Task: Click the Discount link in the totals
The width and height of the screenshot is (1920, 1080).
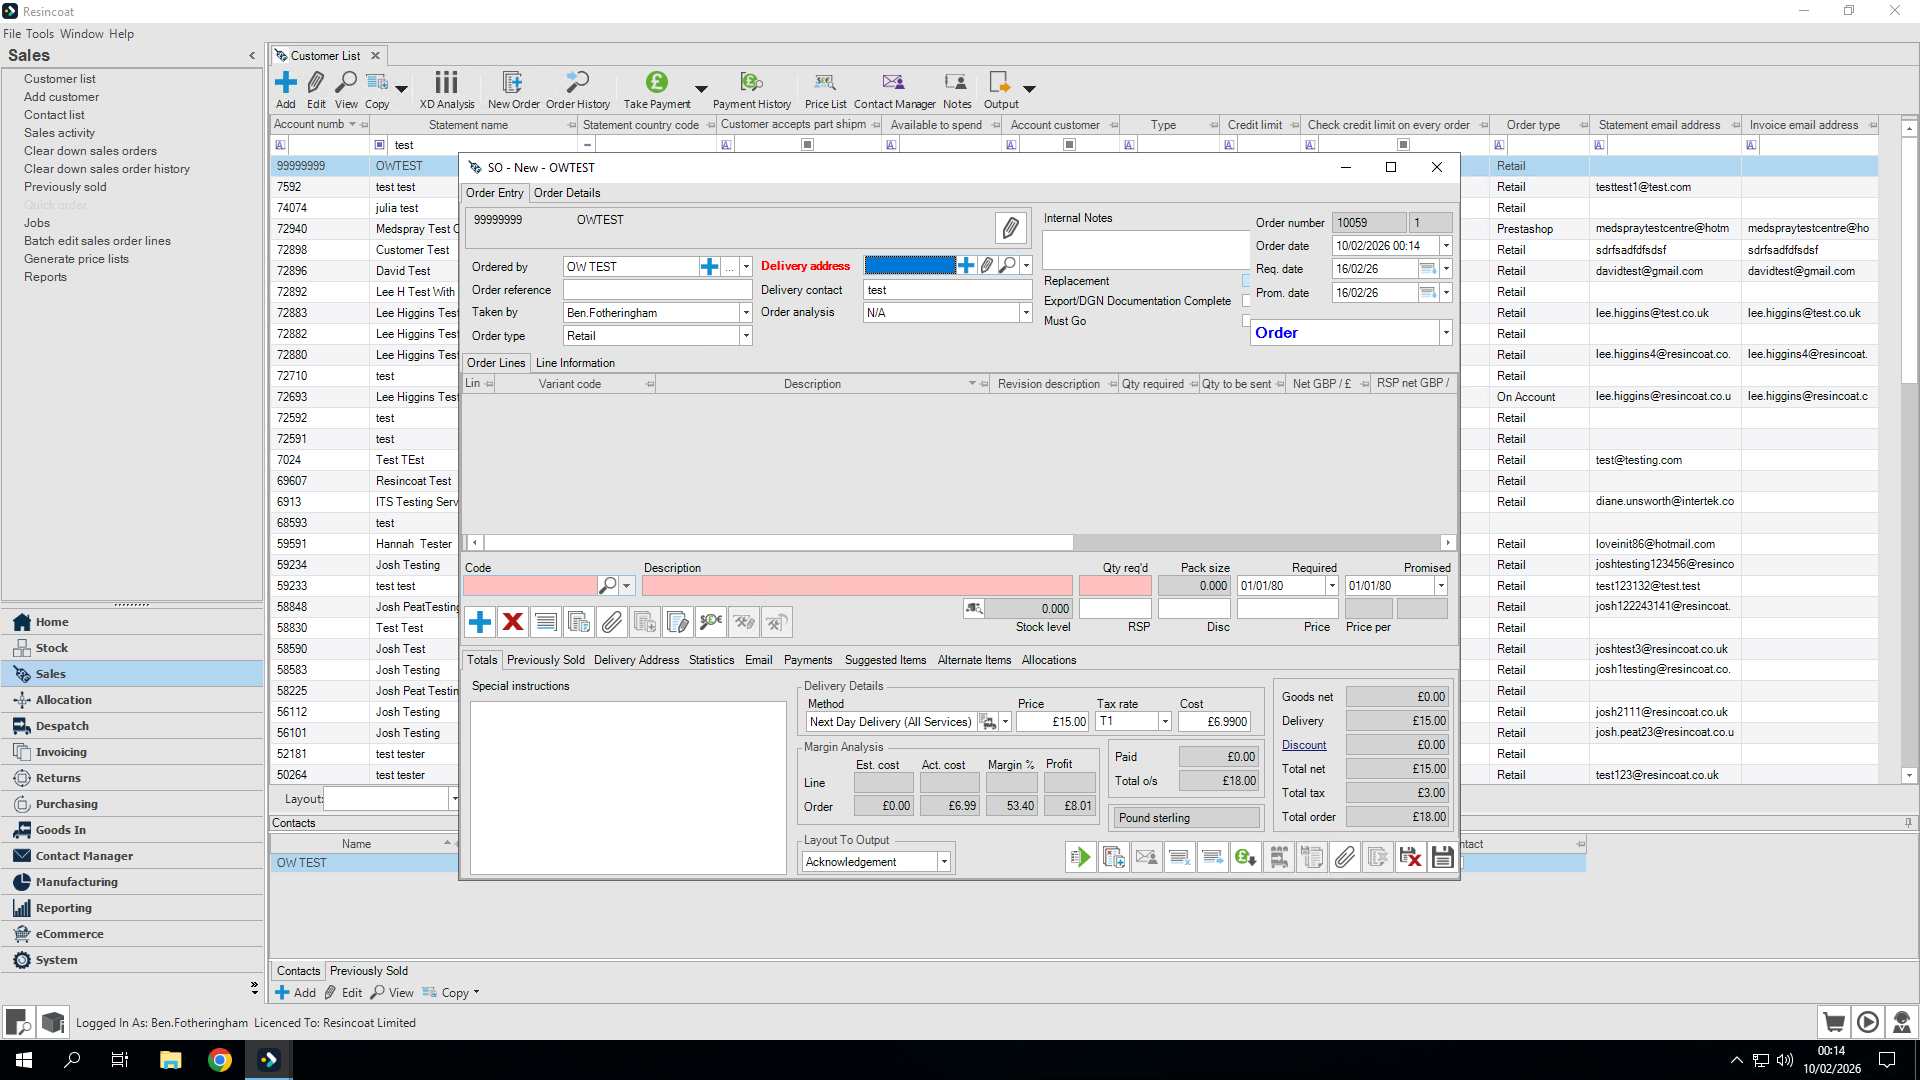Action: (x=1304, y=745)
